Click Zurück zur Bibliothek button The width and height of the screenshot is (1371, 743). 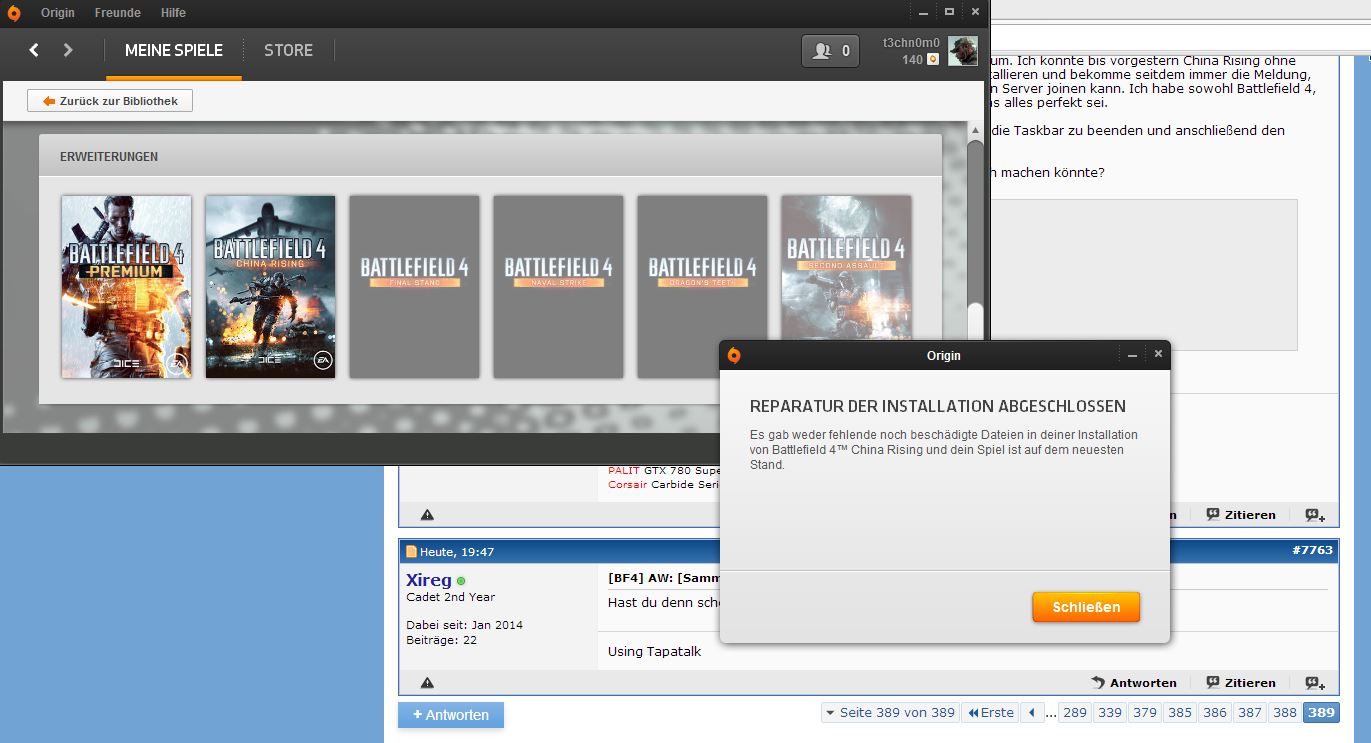(x=110, y=101)
